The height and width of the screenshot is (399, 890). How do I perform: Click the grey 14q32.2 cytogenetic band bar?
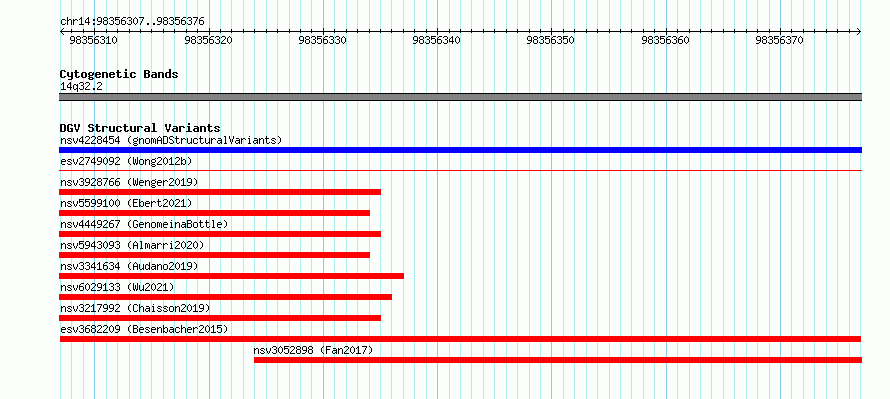click(460, 97)
